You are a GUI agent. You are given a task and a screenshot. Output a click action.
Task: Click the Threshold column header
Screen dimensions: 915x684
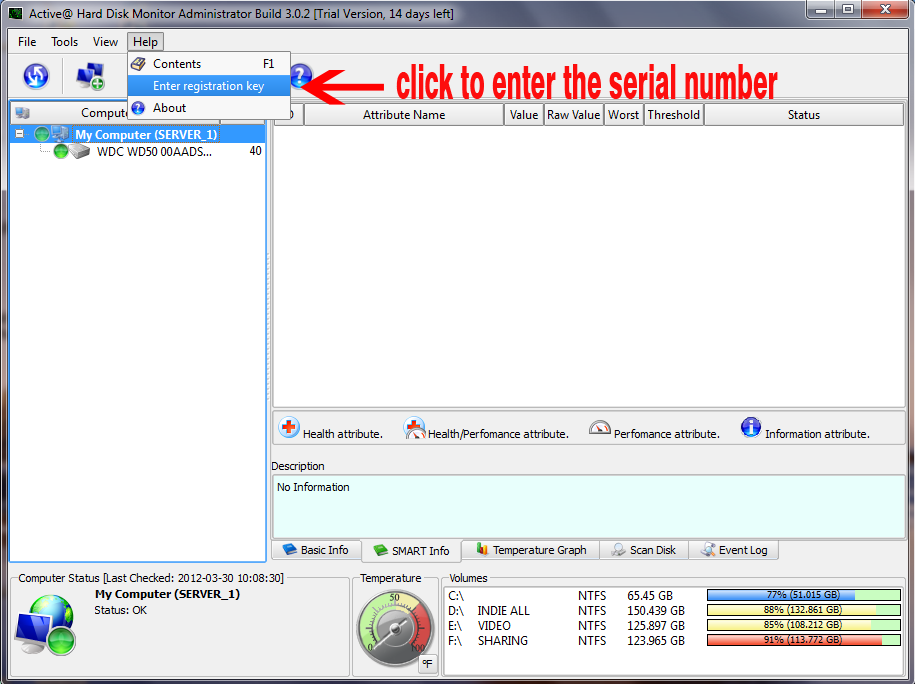pos(674,115)
